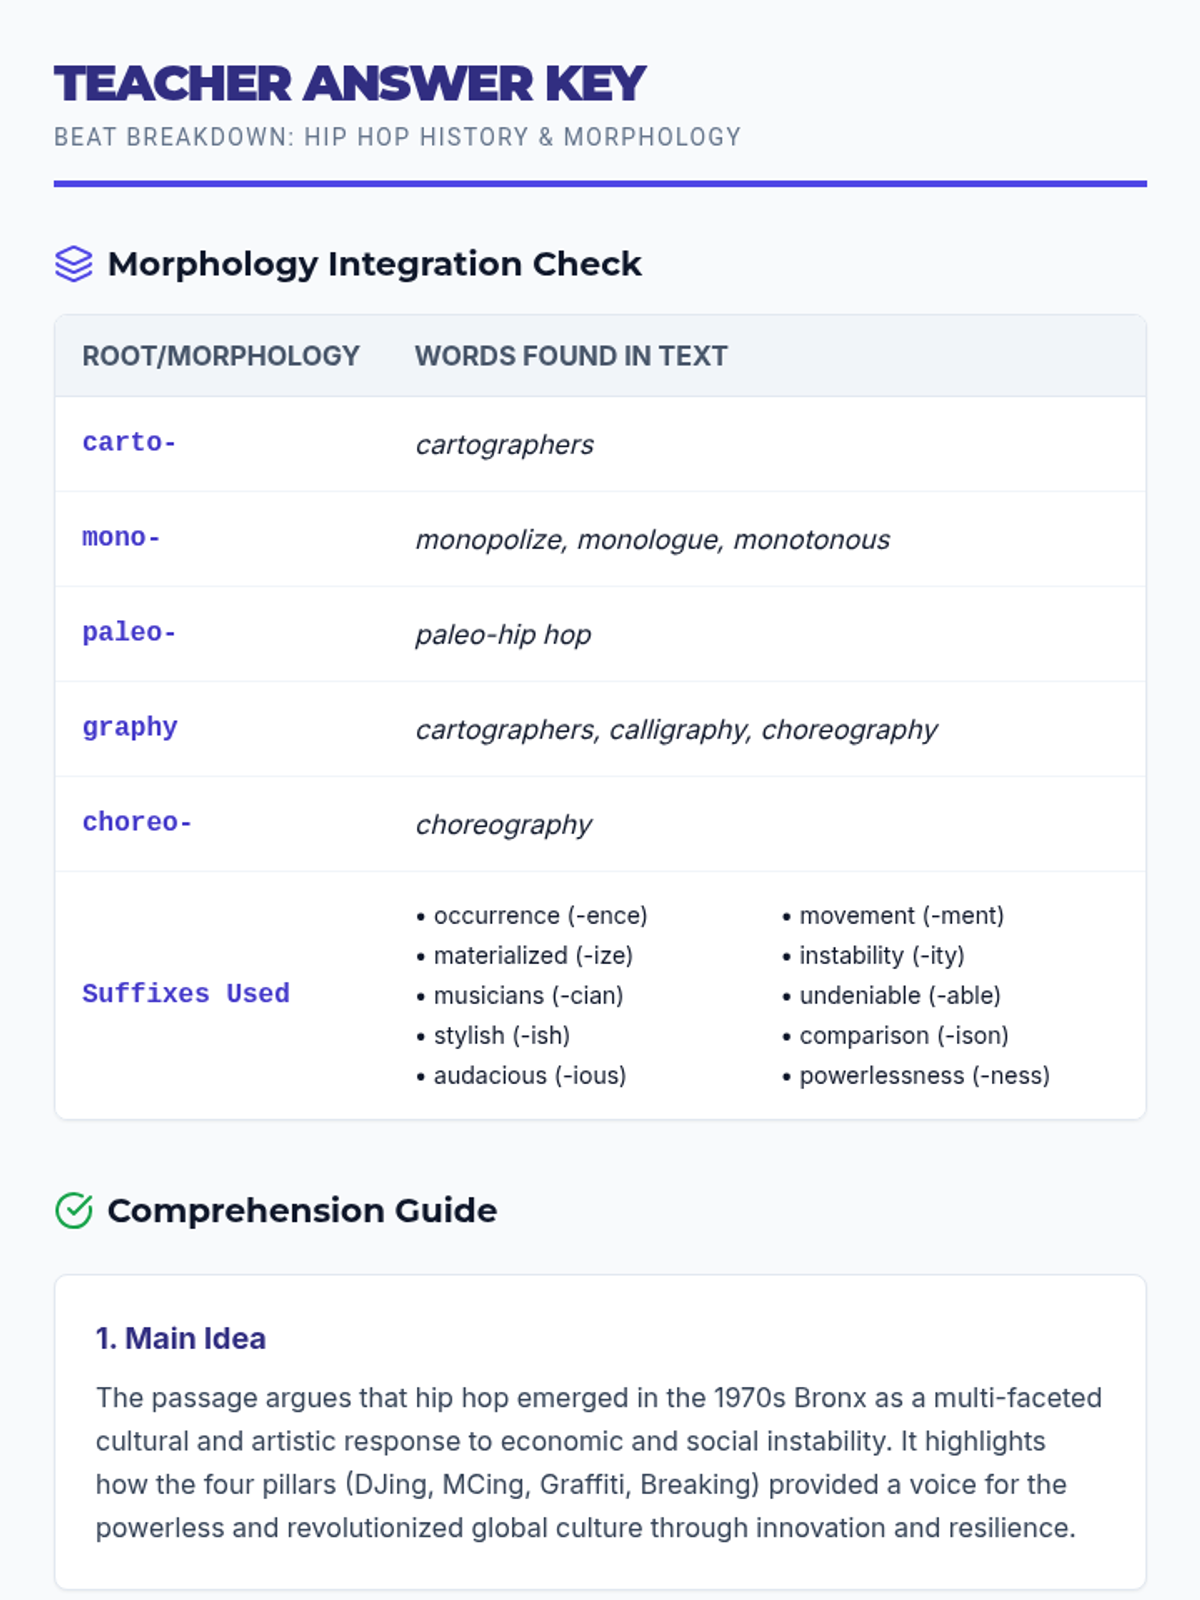Click the green checkmark circle icon
The image size is (1200, 1600).
[74, 1211]
